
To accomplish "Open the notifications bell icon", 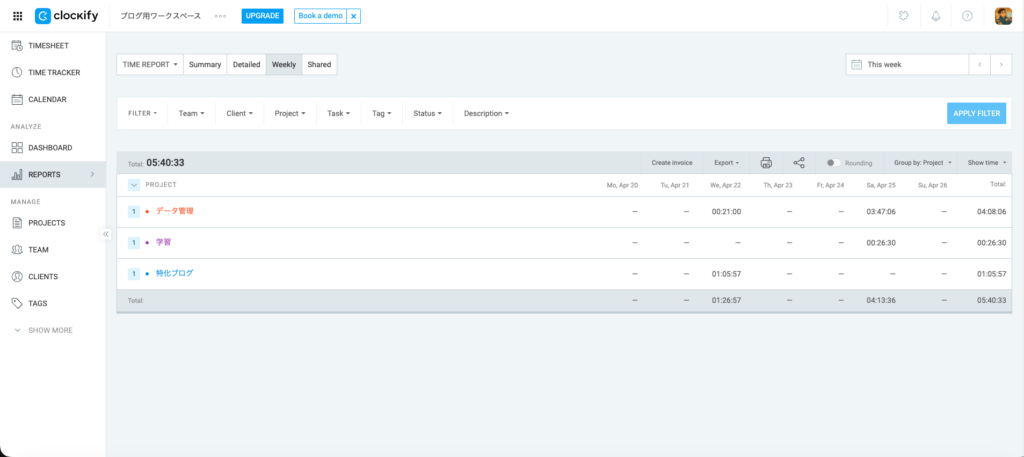I will click(x=936, y=16).
